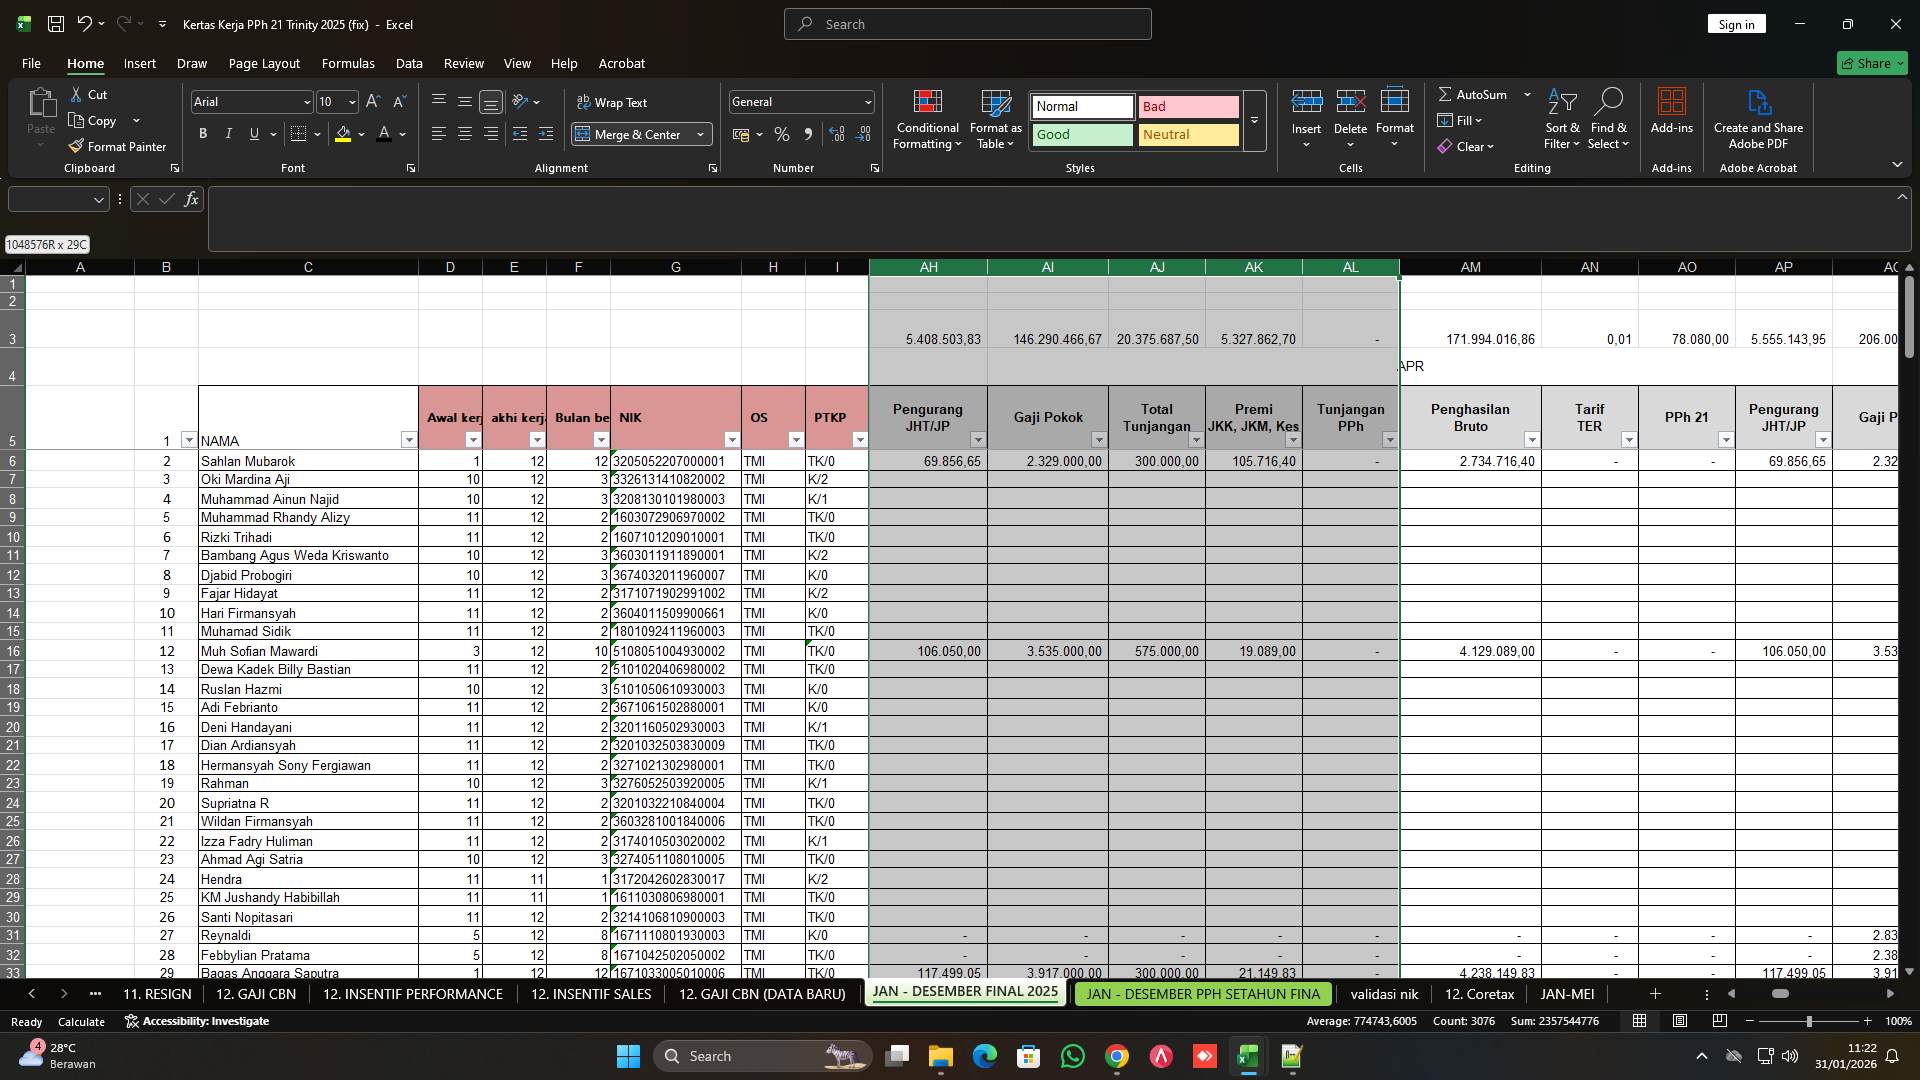This screenshot has width=1920, height=1080.
Task: Select the Format Painter tool
Action: click(117, 146)
